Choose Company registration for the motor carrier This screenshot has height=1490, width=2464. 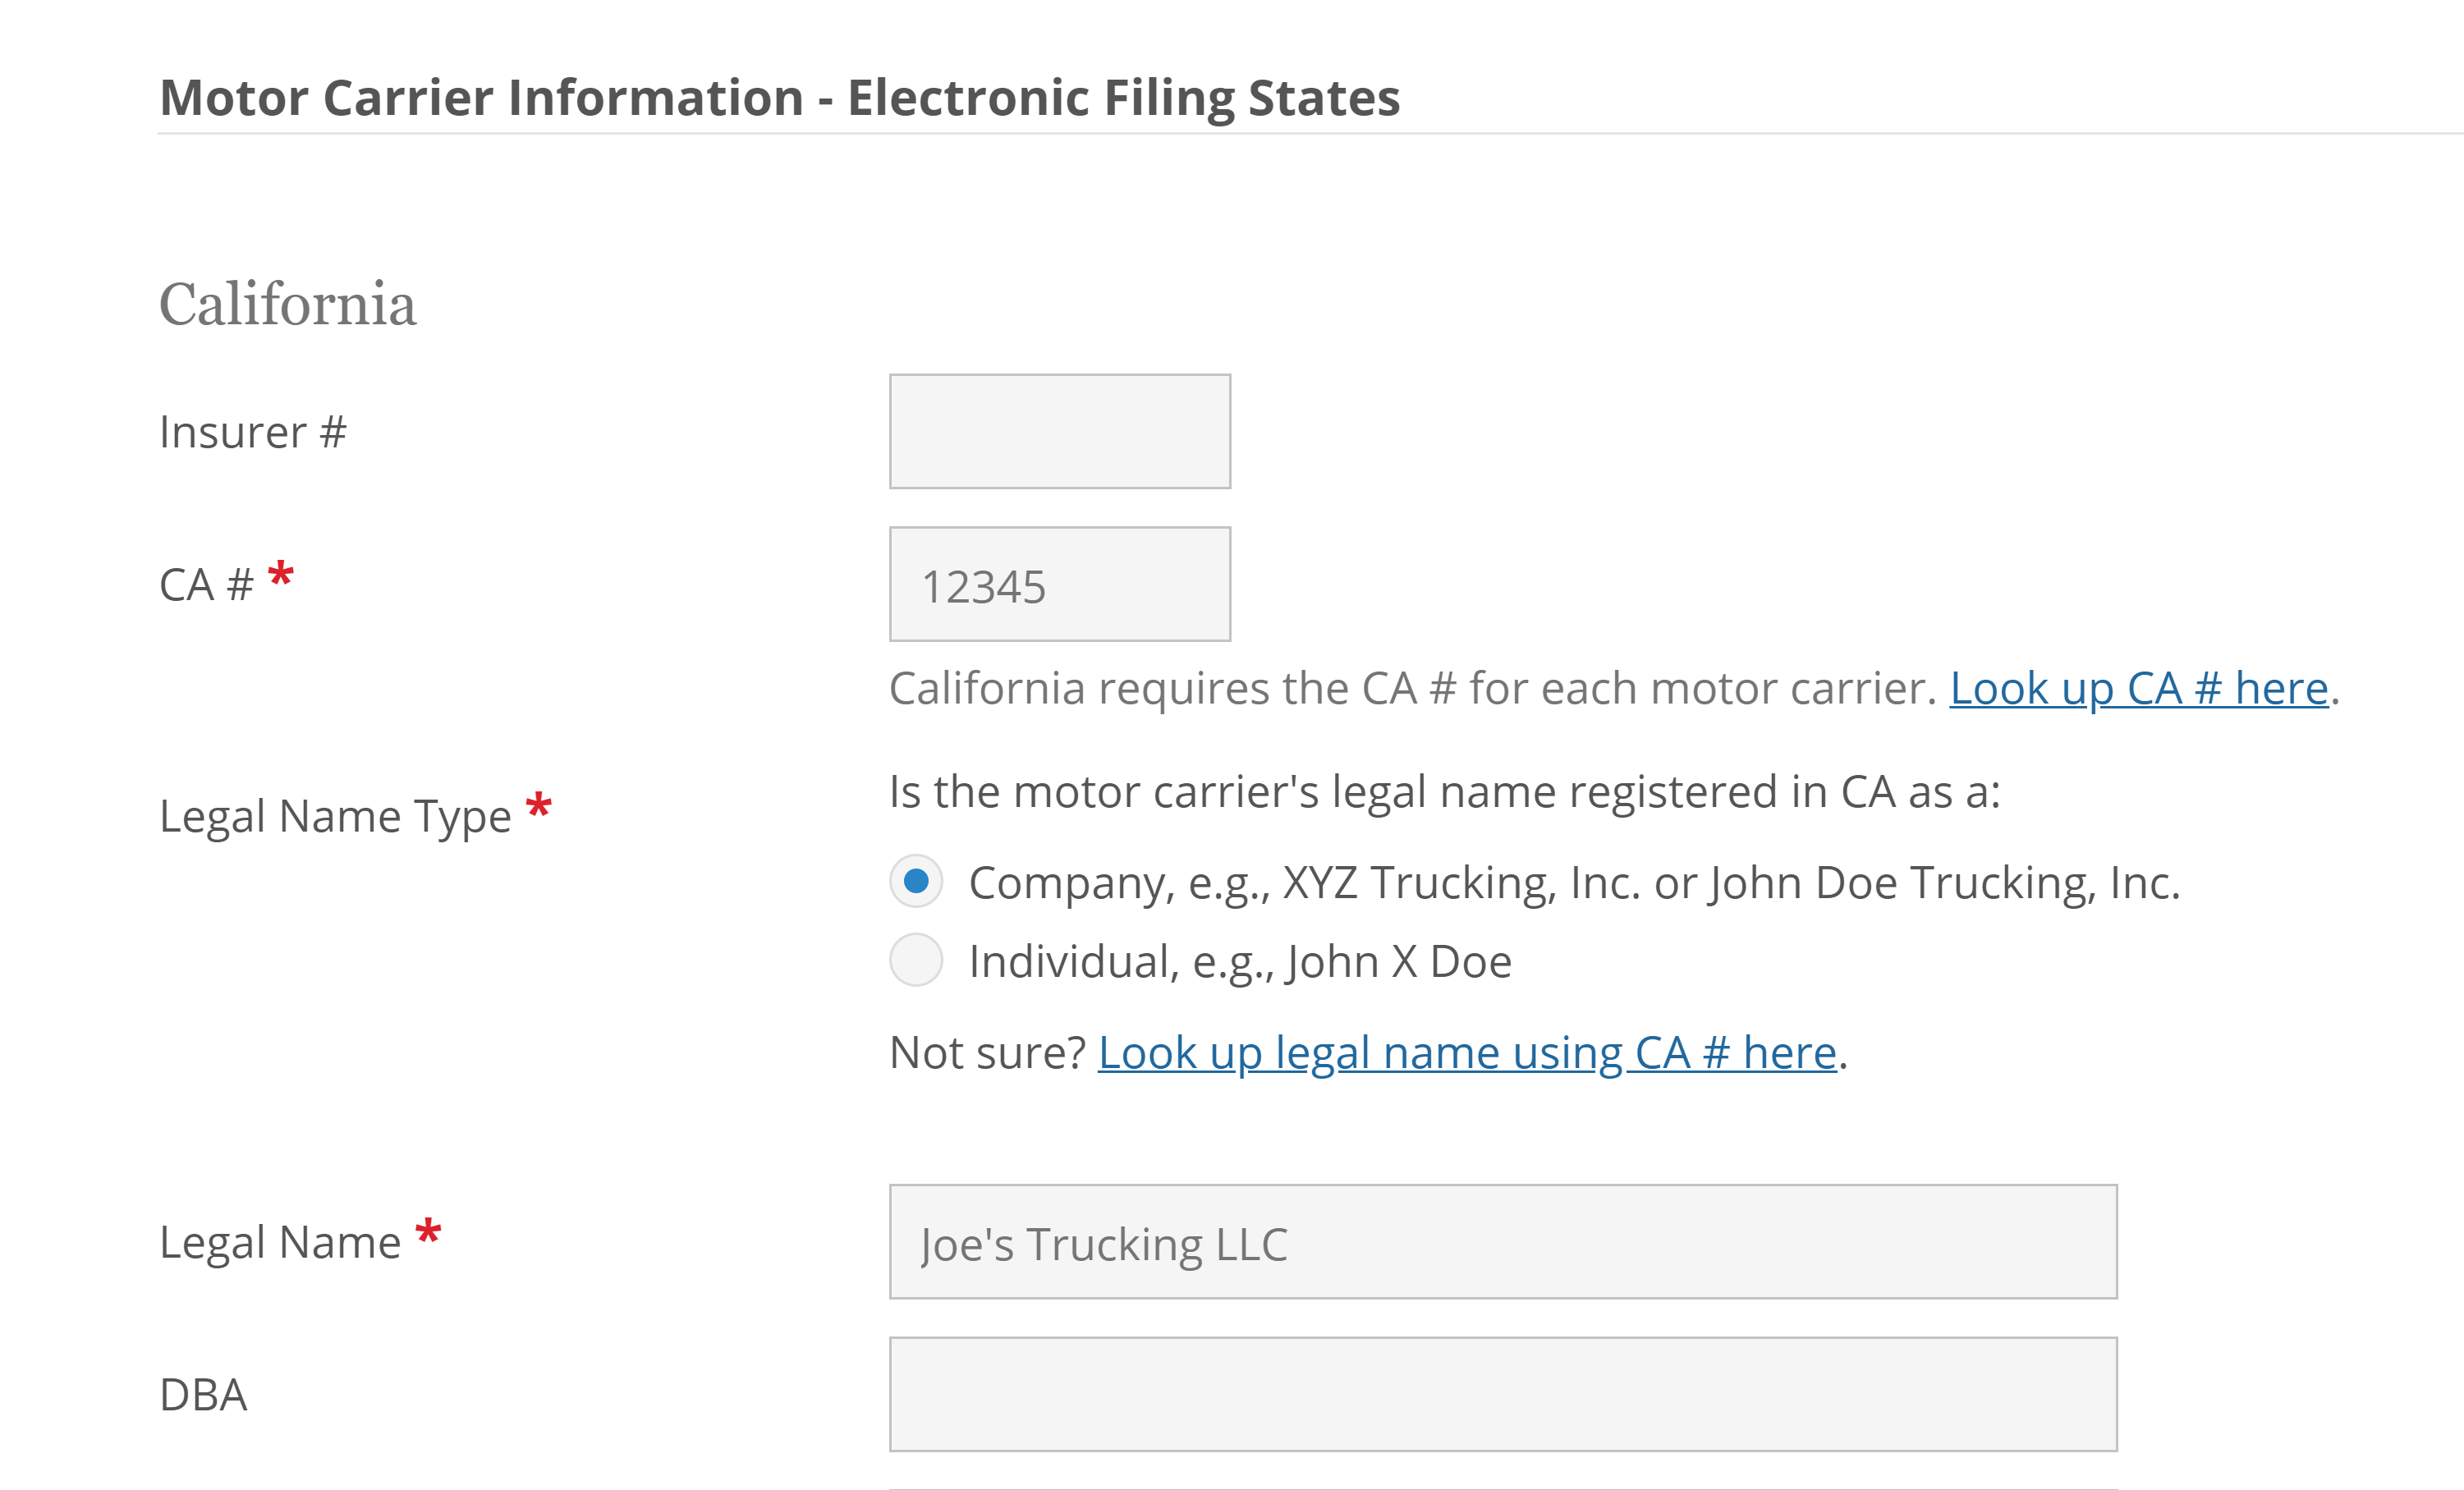point(916,881)
